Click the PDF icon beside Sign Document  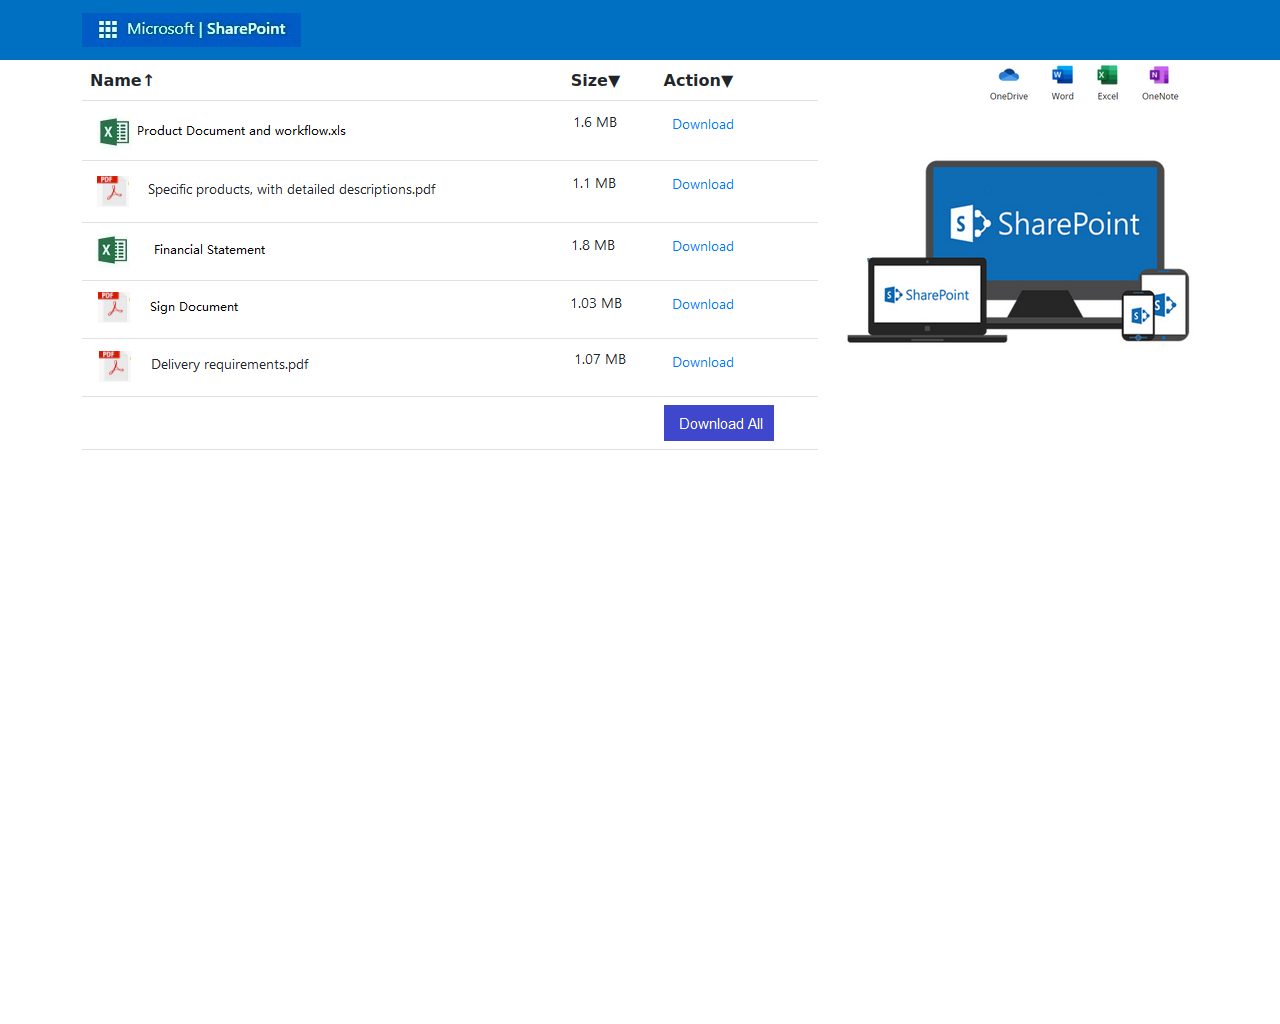tap(114, 307)
